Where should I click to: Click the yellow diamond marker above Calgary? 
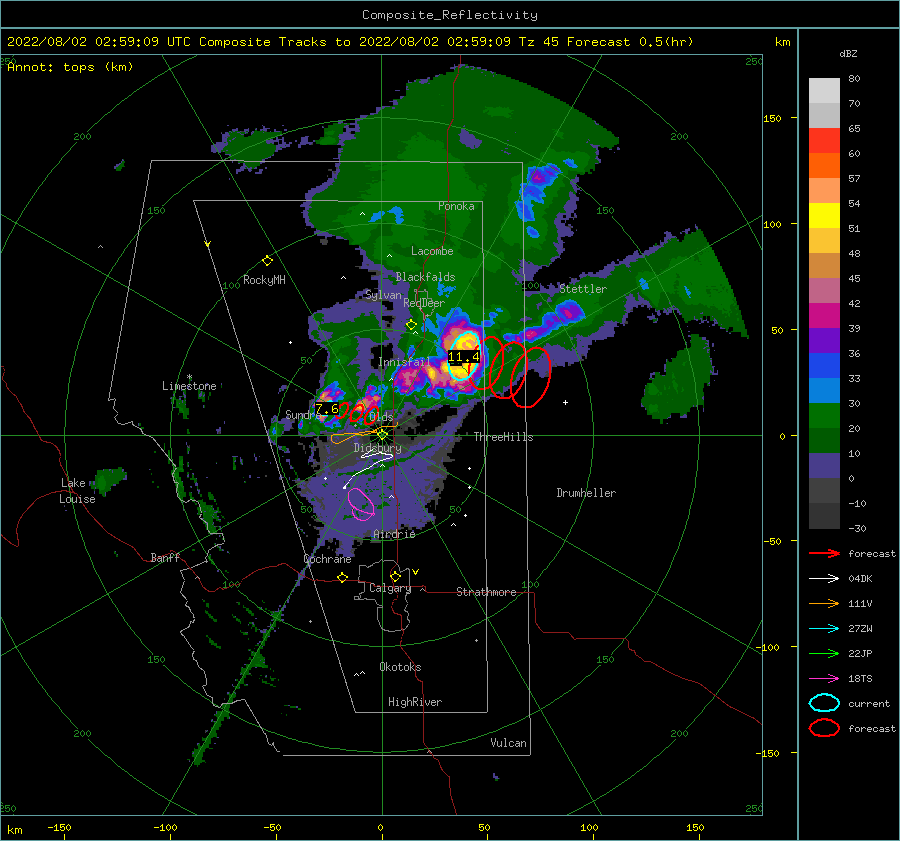click(x=395, y=576)
